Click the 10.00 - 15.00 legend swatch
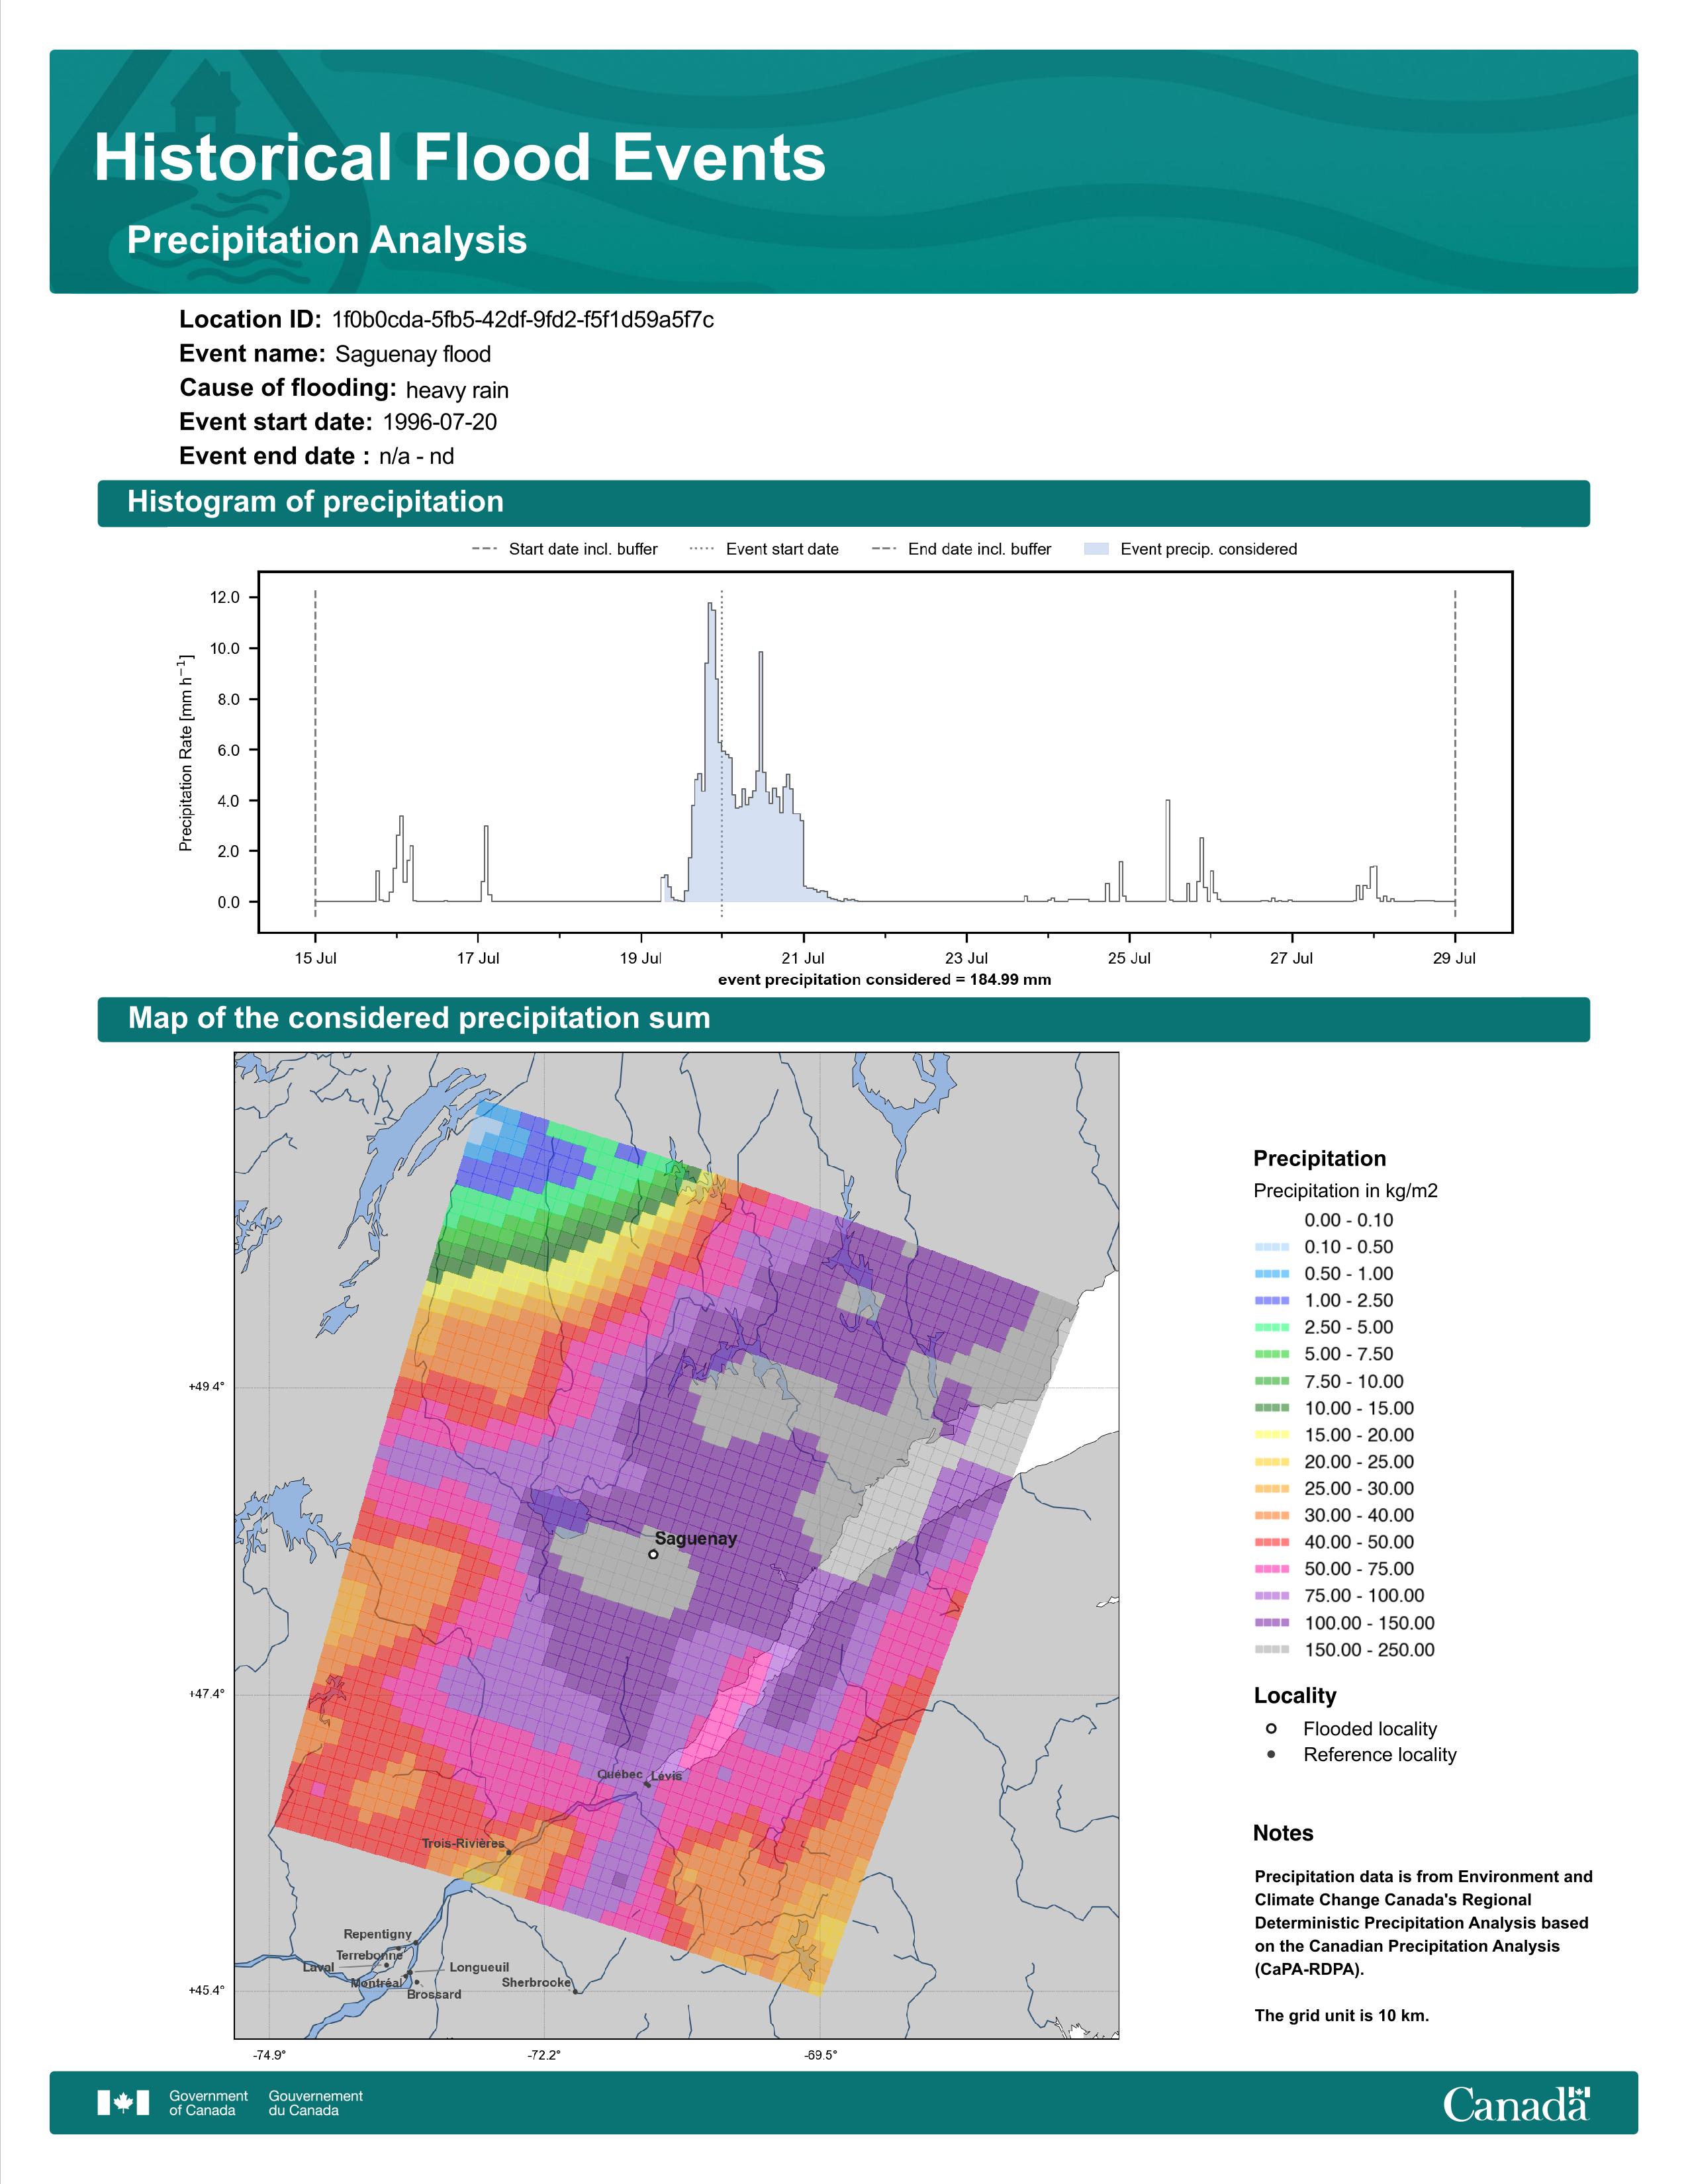Image resolution: width=1688 pixels, height=2184 pixels. click(x=1272, y=1409)
